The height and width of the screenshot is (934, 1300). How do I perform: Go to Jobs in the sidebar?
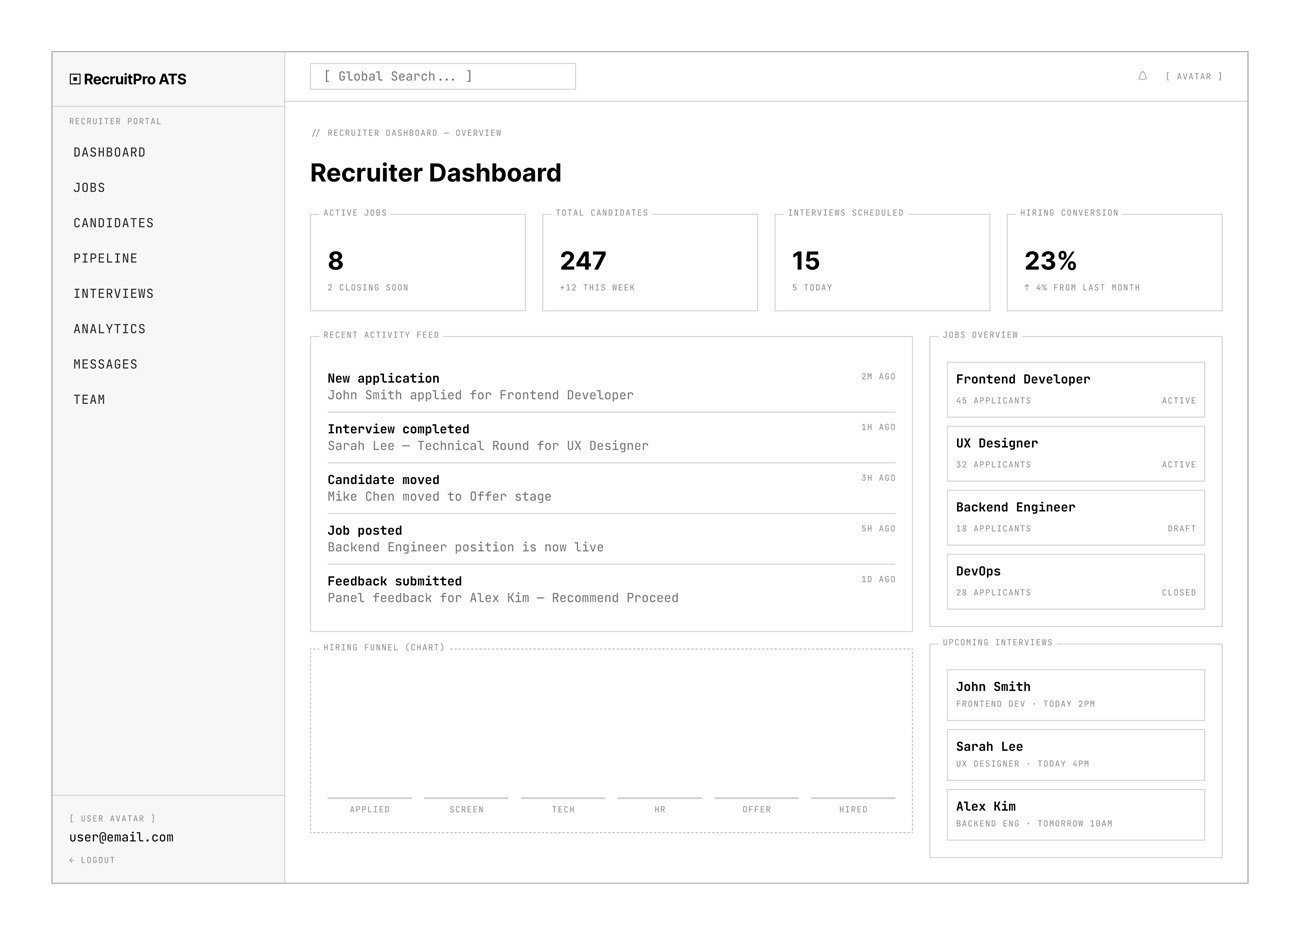tap(89, 188)
